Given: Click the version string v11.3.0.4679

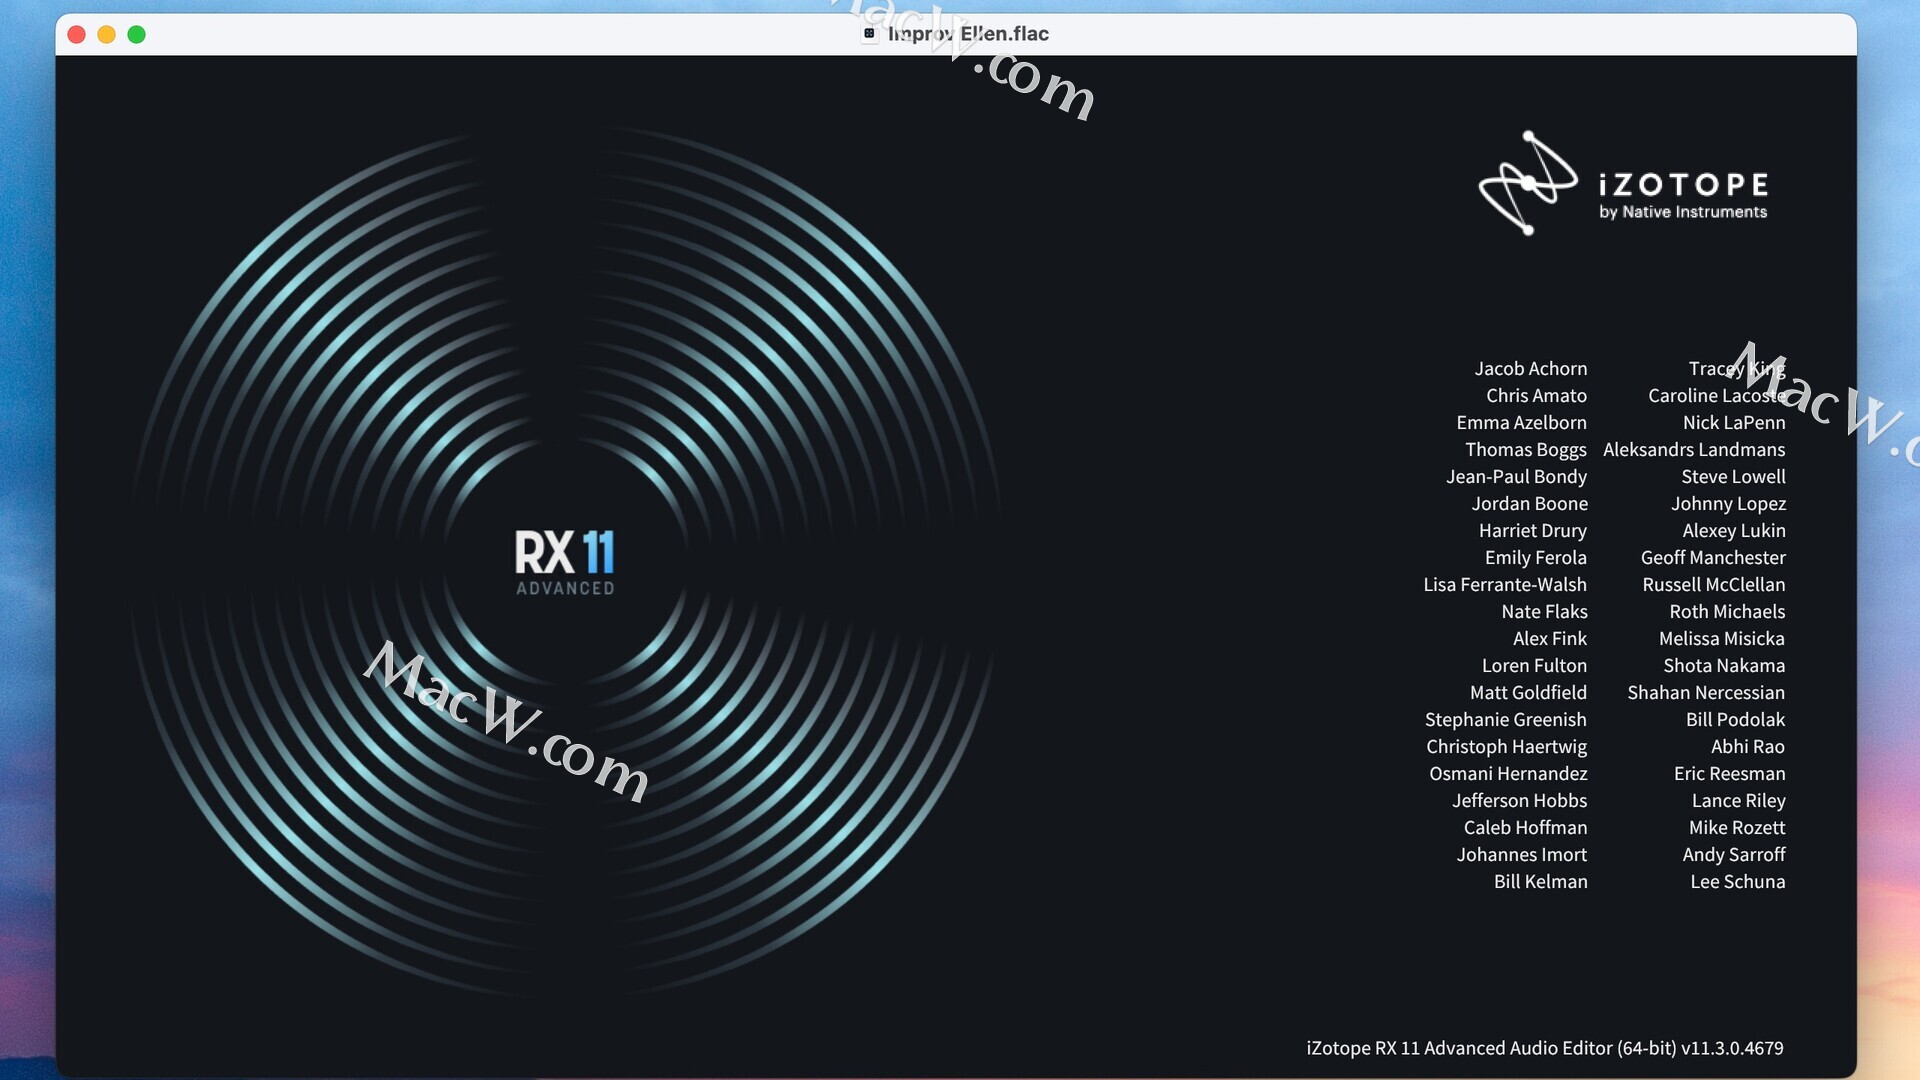Looking at the screenshot, I should (x=1732, y=1048).
